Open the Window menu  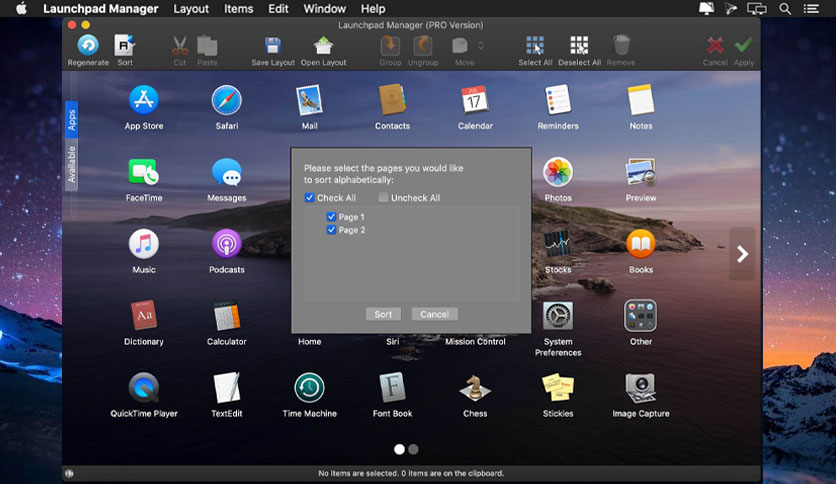[x=325, y=9]
